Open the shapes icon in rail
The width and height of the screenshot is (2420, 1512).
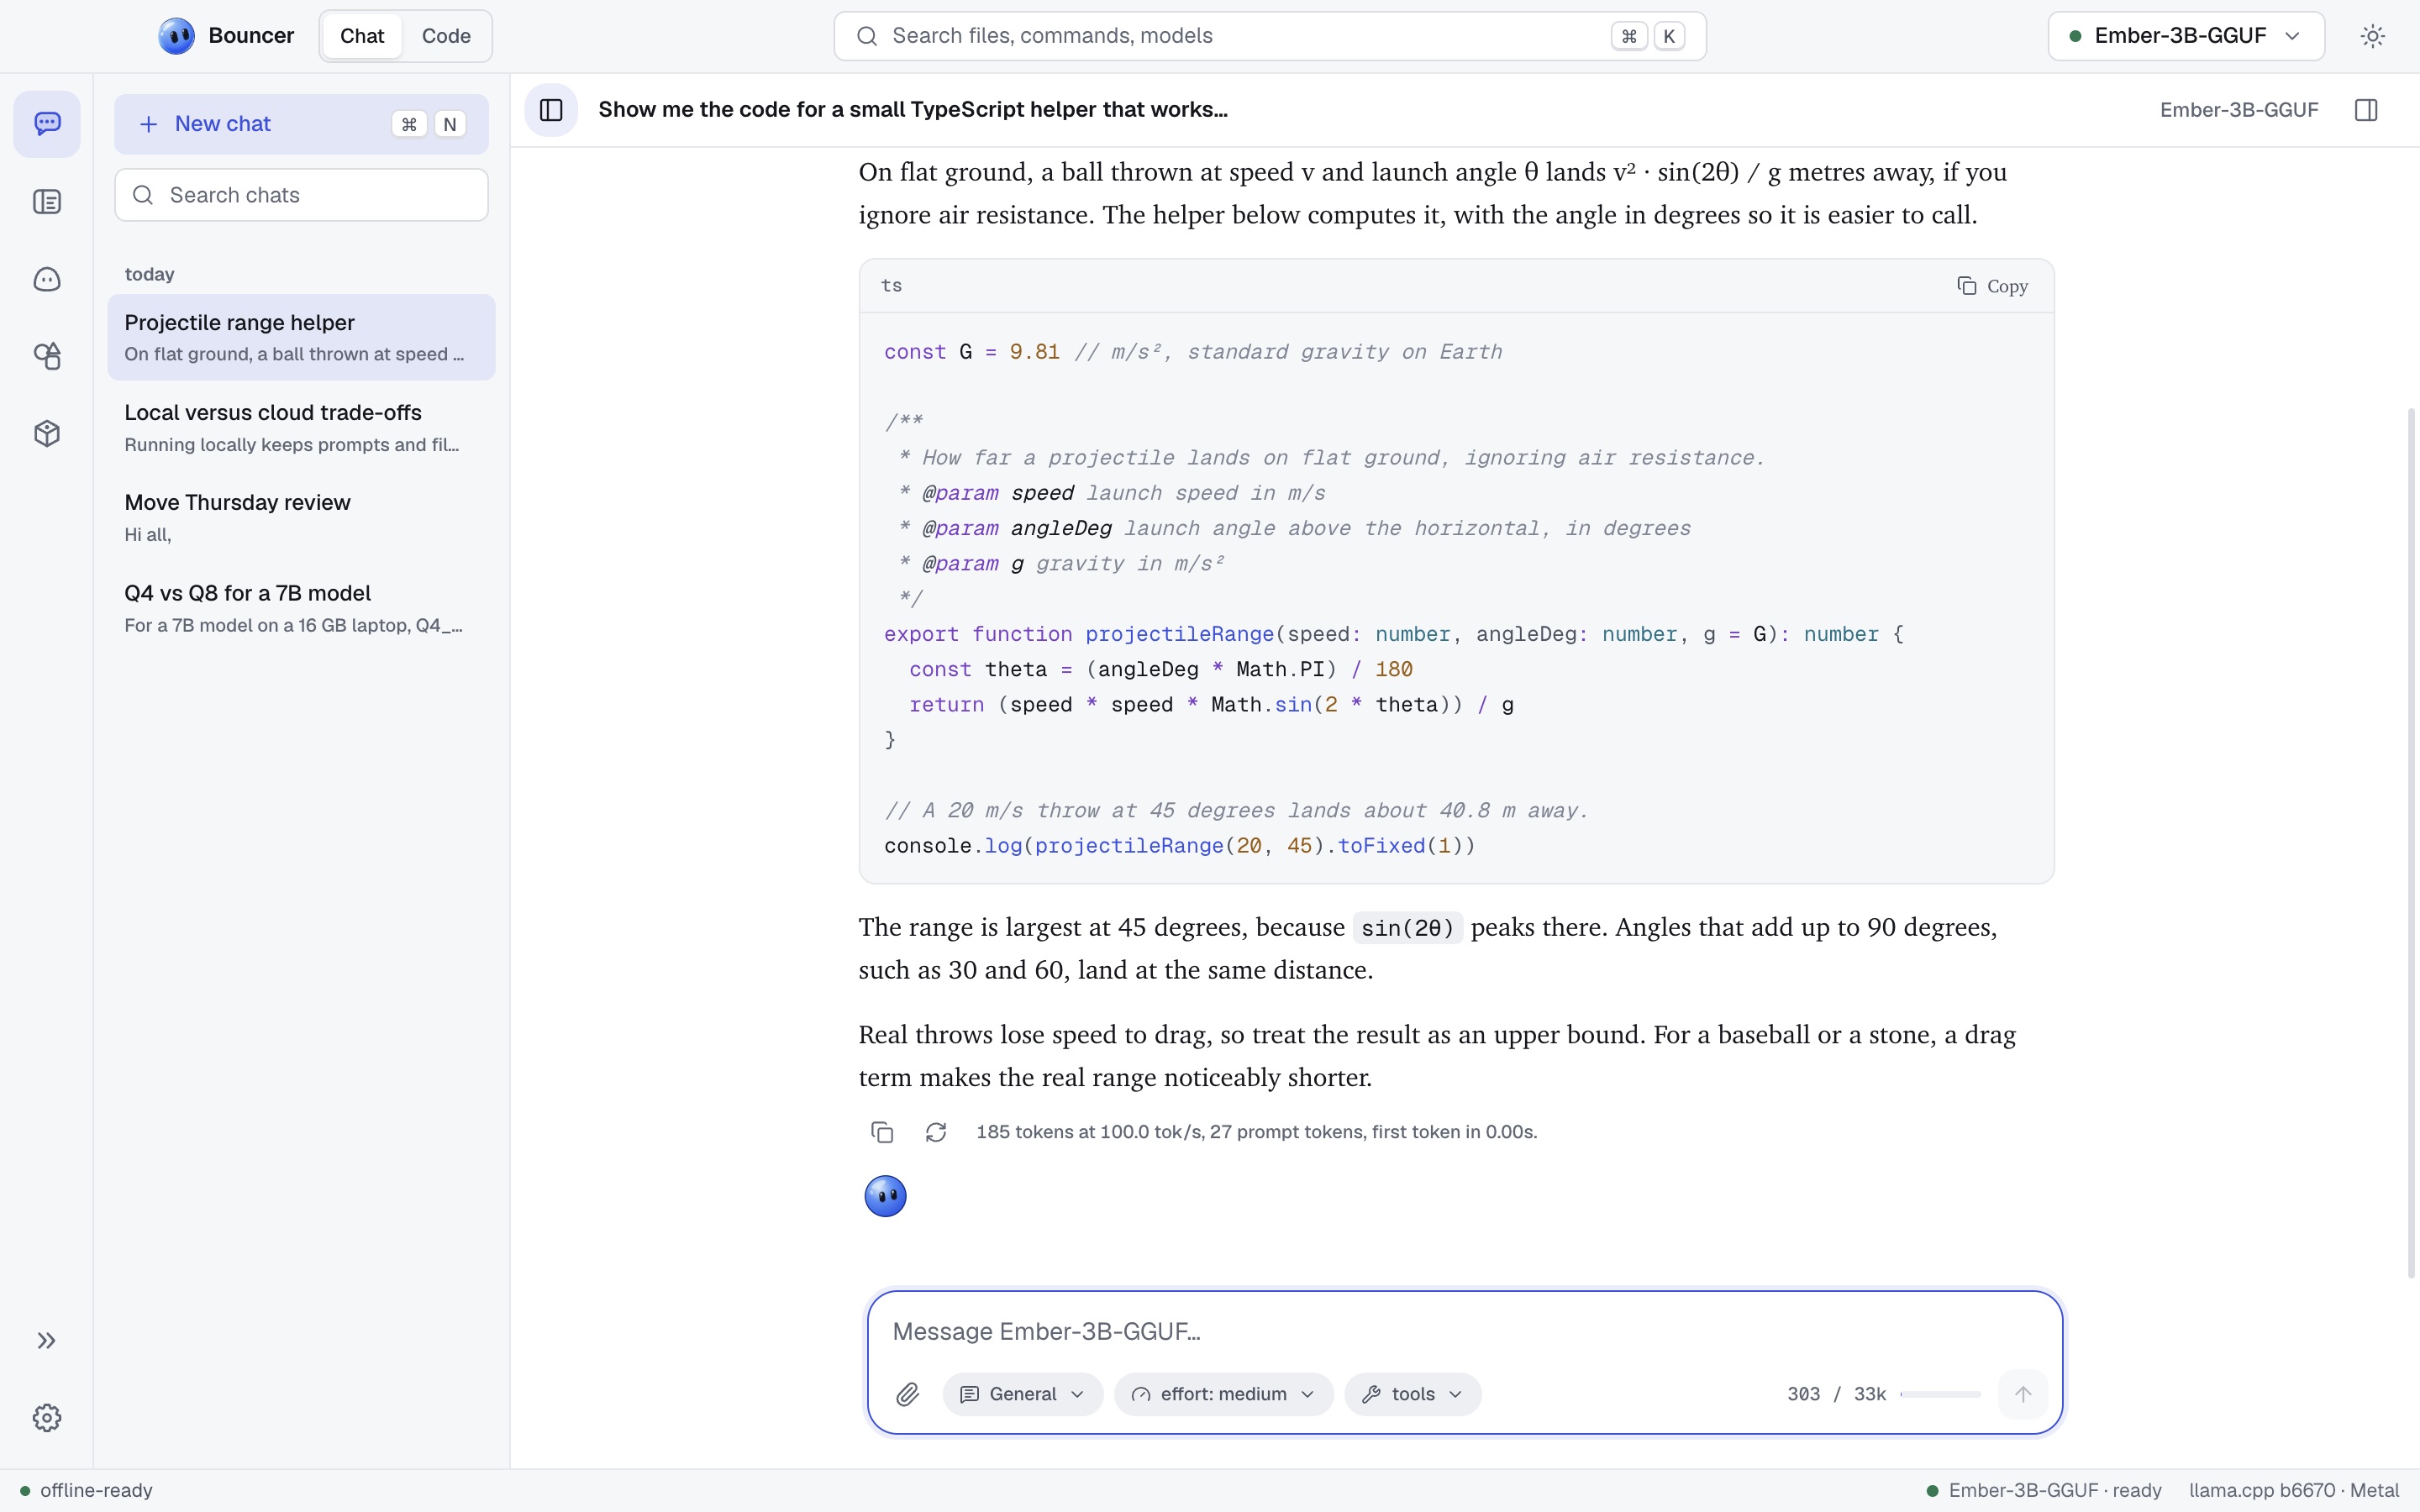pos(47,356)
